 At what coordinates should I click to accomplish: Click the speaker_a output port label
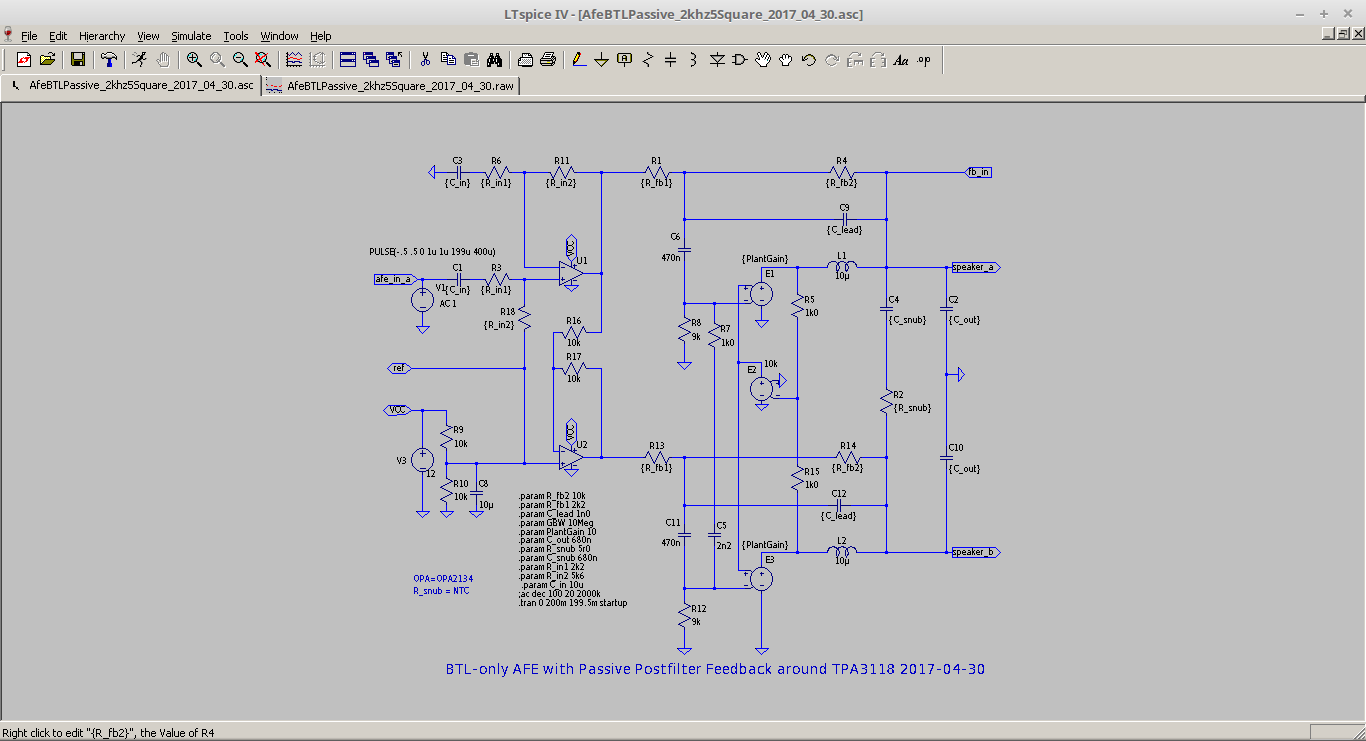pyautogui.click(x=973, y=267)
